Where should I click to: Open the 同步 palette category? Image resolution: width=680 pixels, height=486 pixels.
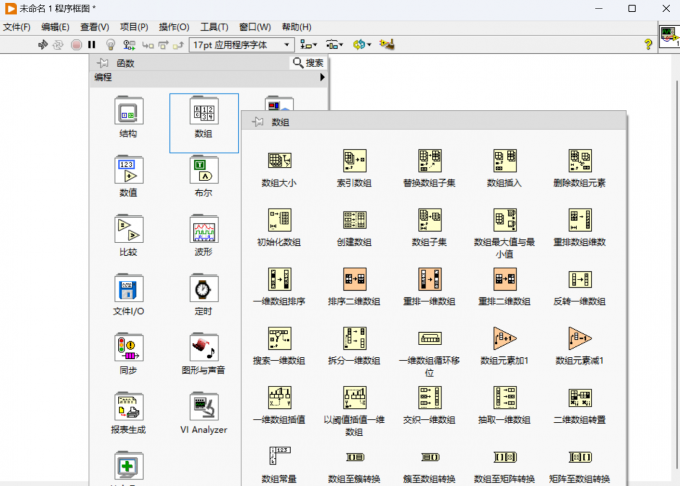128,348
